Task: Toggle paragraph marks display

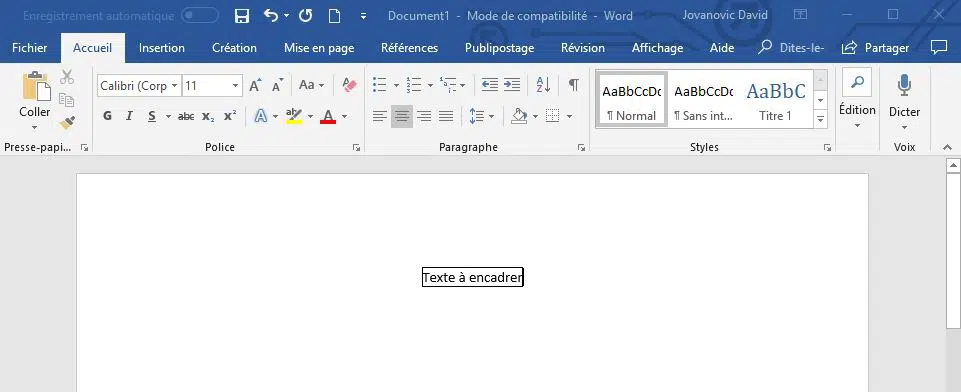Action: coord(573,85)
